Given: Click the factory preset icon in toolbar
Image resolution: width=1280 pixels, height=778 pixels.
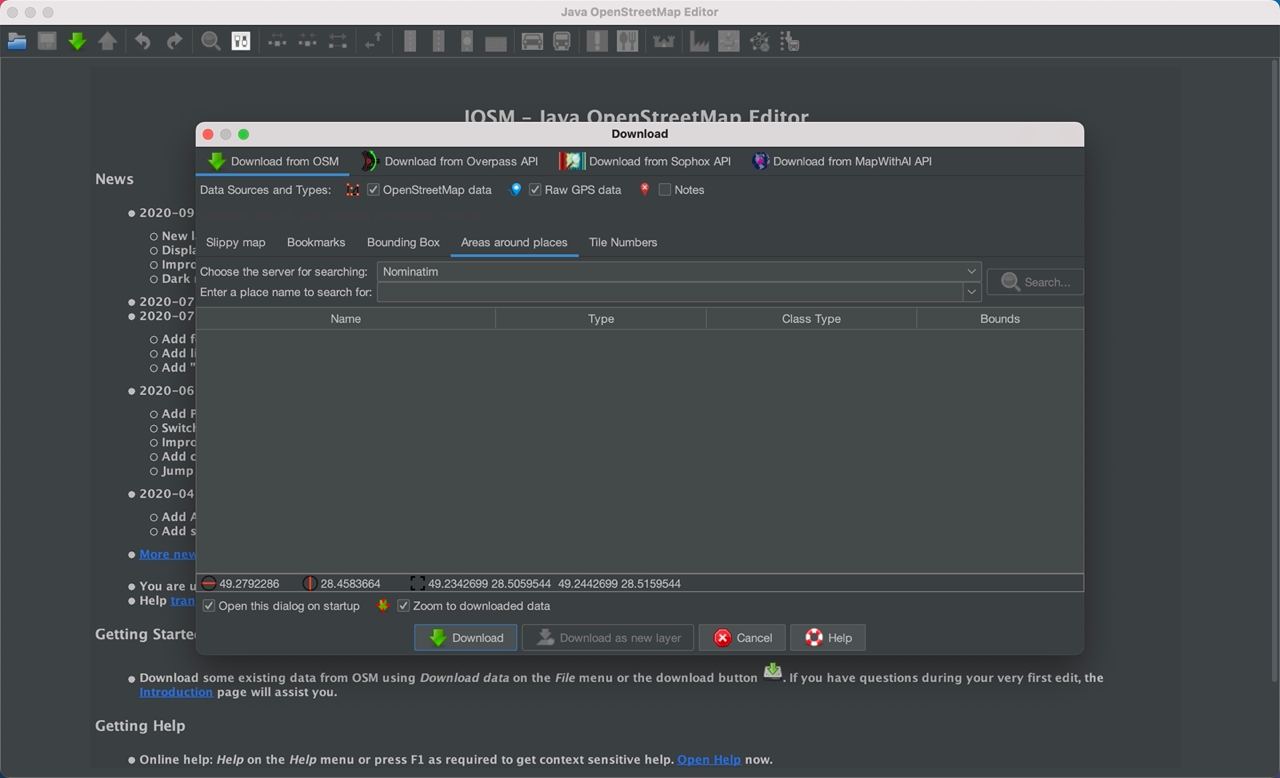Looking at the screenshot, I should click(699, 41).
